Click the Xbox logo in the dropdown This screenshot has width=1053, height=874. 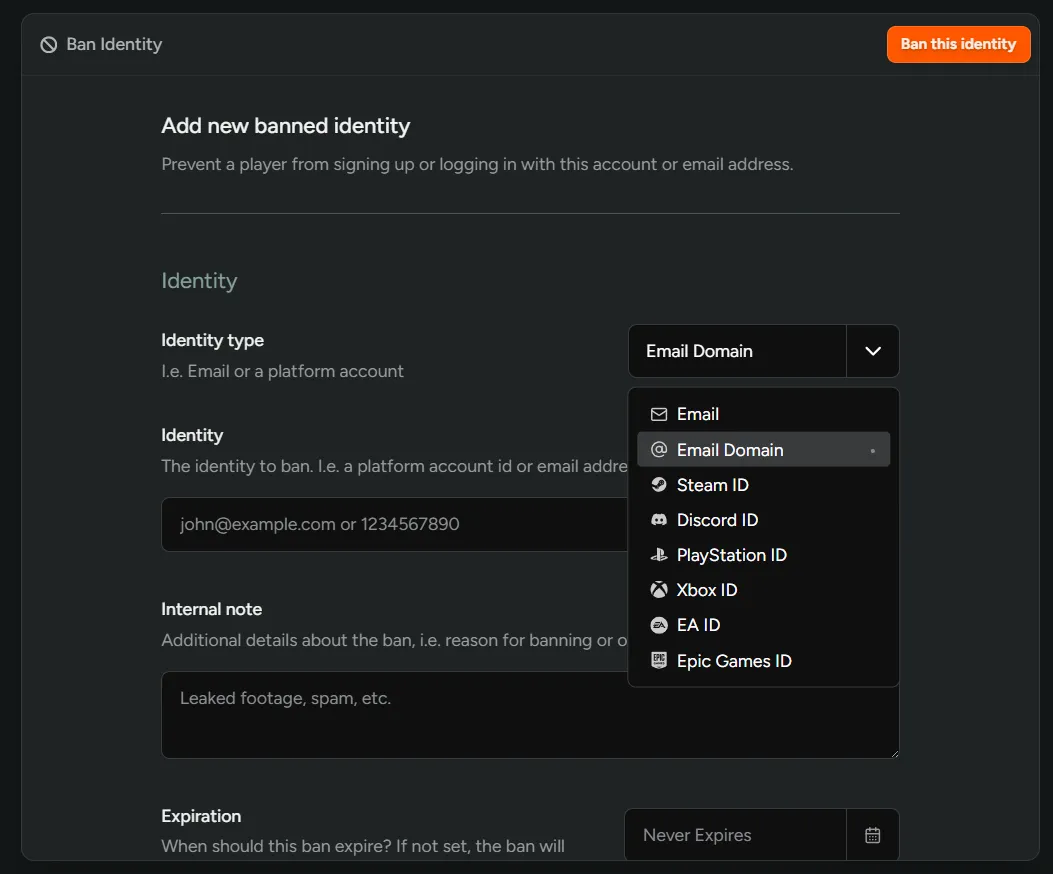658,590
